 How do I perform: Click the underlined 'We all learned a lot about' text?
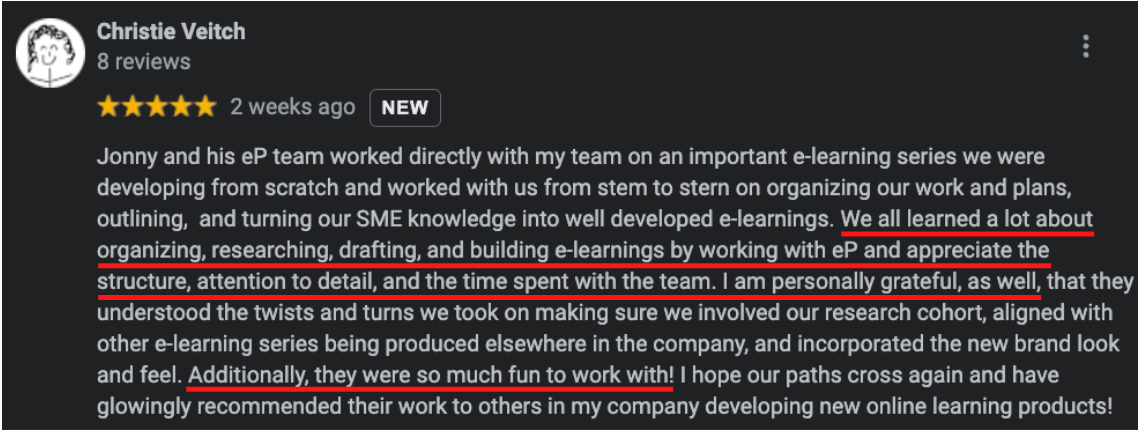967,219
